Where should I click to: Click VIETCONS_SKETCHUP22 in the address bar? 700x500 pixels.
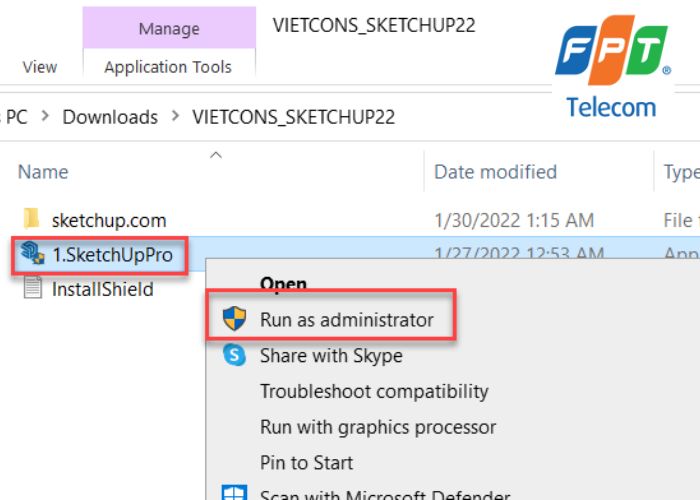point(294,117)
